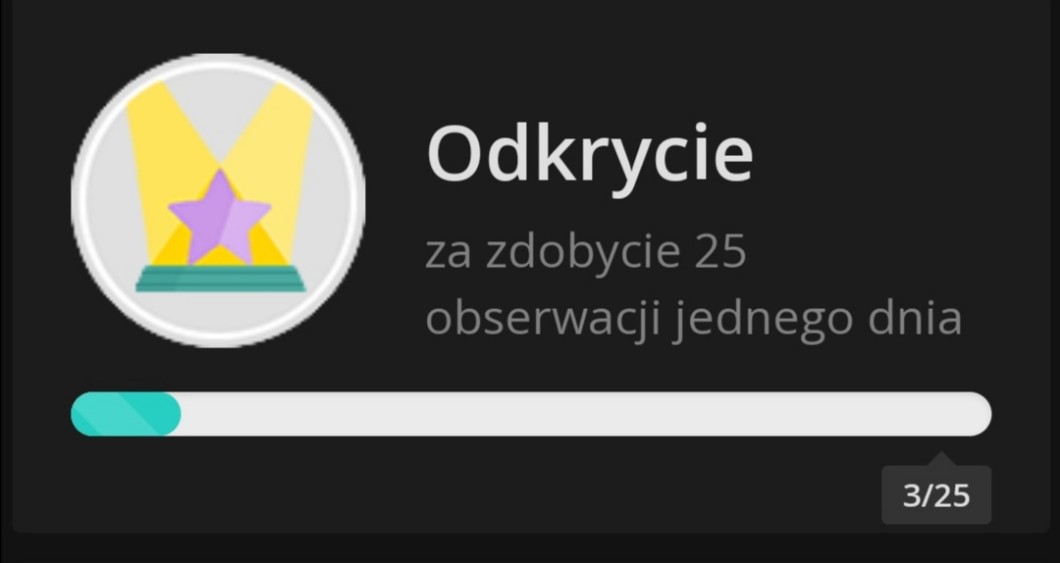The image size is (1060, 563).
Task: Click the small pointer arrow above 3/25
Action: [x=941, y=458]
